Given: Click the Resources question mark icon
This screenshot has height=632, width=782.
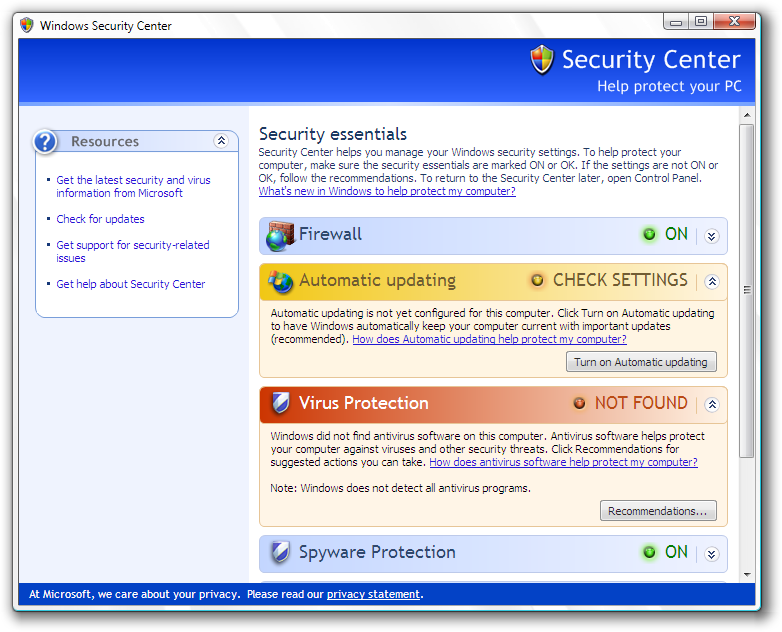Looking at the screenshot, I should pyautogui.click(x=46, y=142).
